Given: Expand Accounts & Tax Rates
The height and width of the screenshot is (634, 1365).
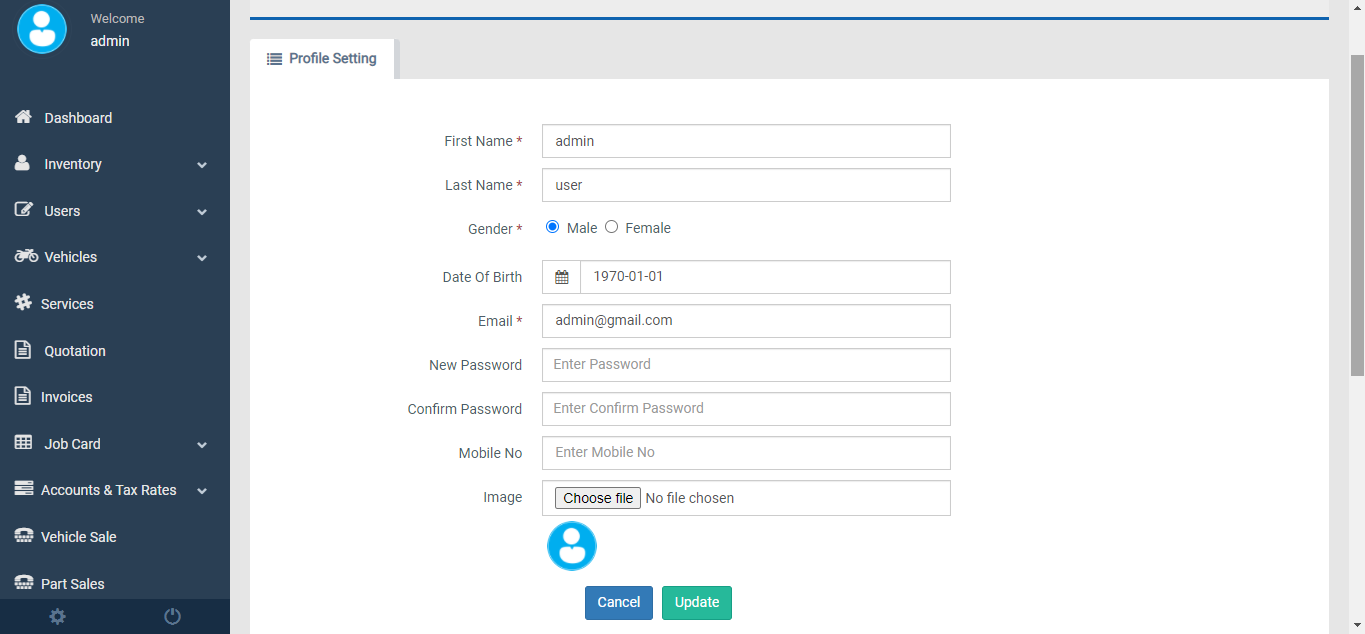Looking at the screenshot, I should [x=108, y=490].
